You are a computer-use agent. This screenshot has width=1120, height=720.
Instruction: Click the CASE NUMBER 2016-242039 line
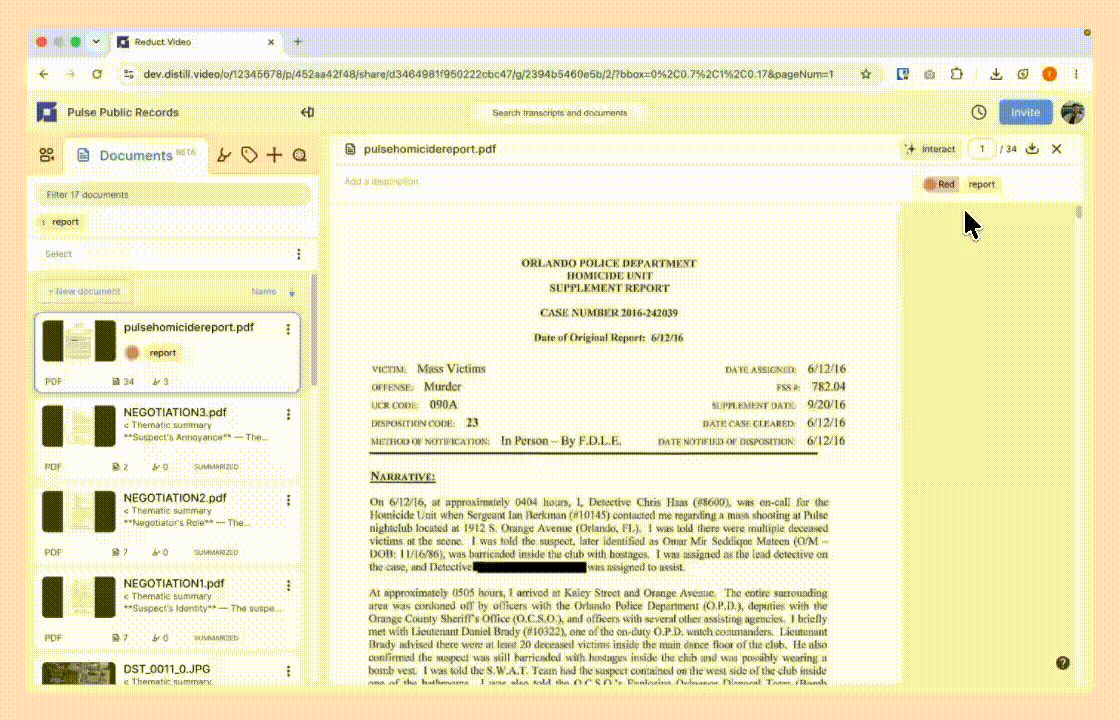(x=609, y=313)
